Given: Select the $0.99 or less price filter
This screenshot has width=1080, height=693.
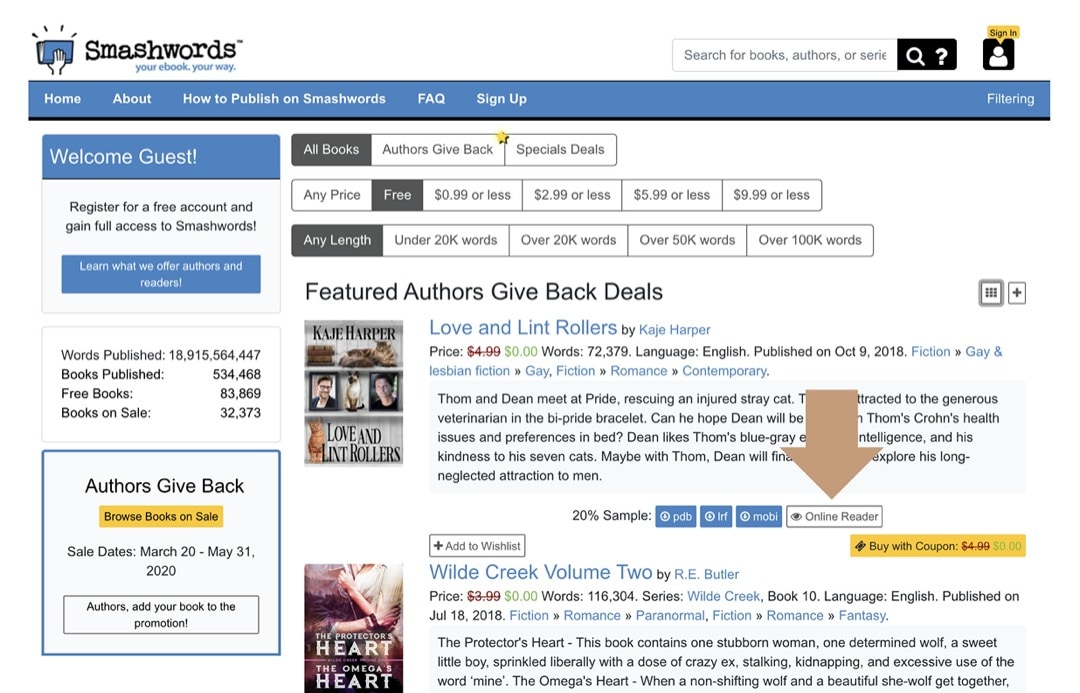Looking at the screenshot, I should pos(471,195).
